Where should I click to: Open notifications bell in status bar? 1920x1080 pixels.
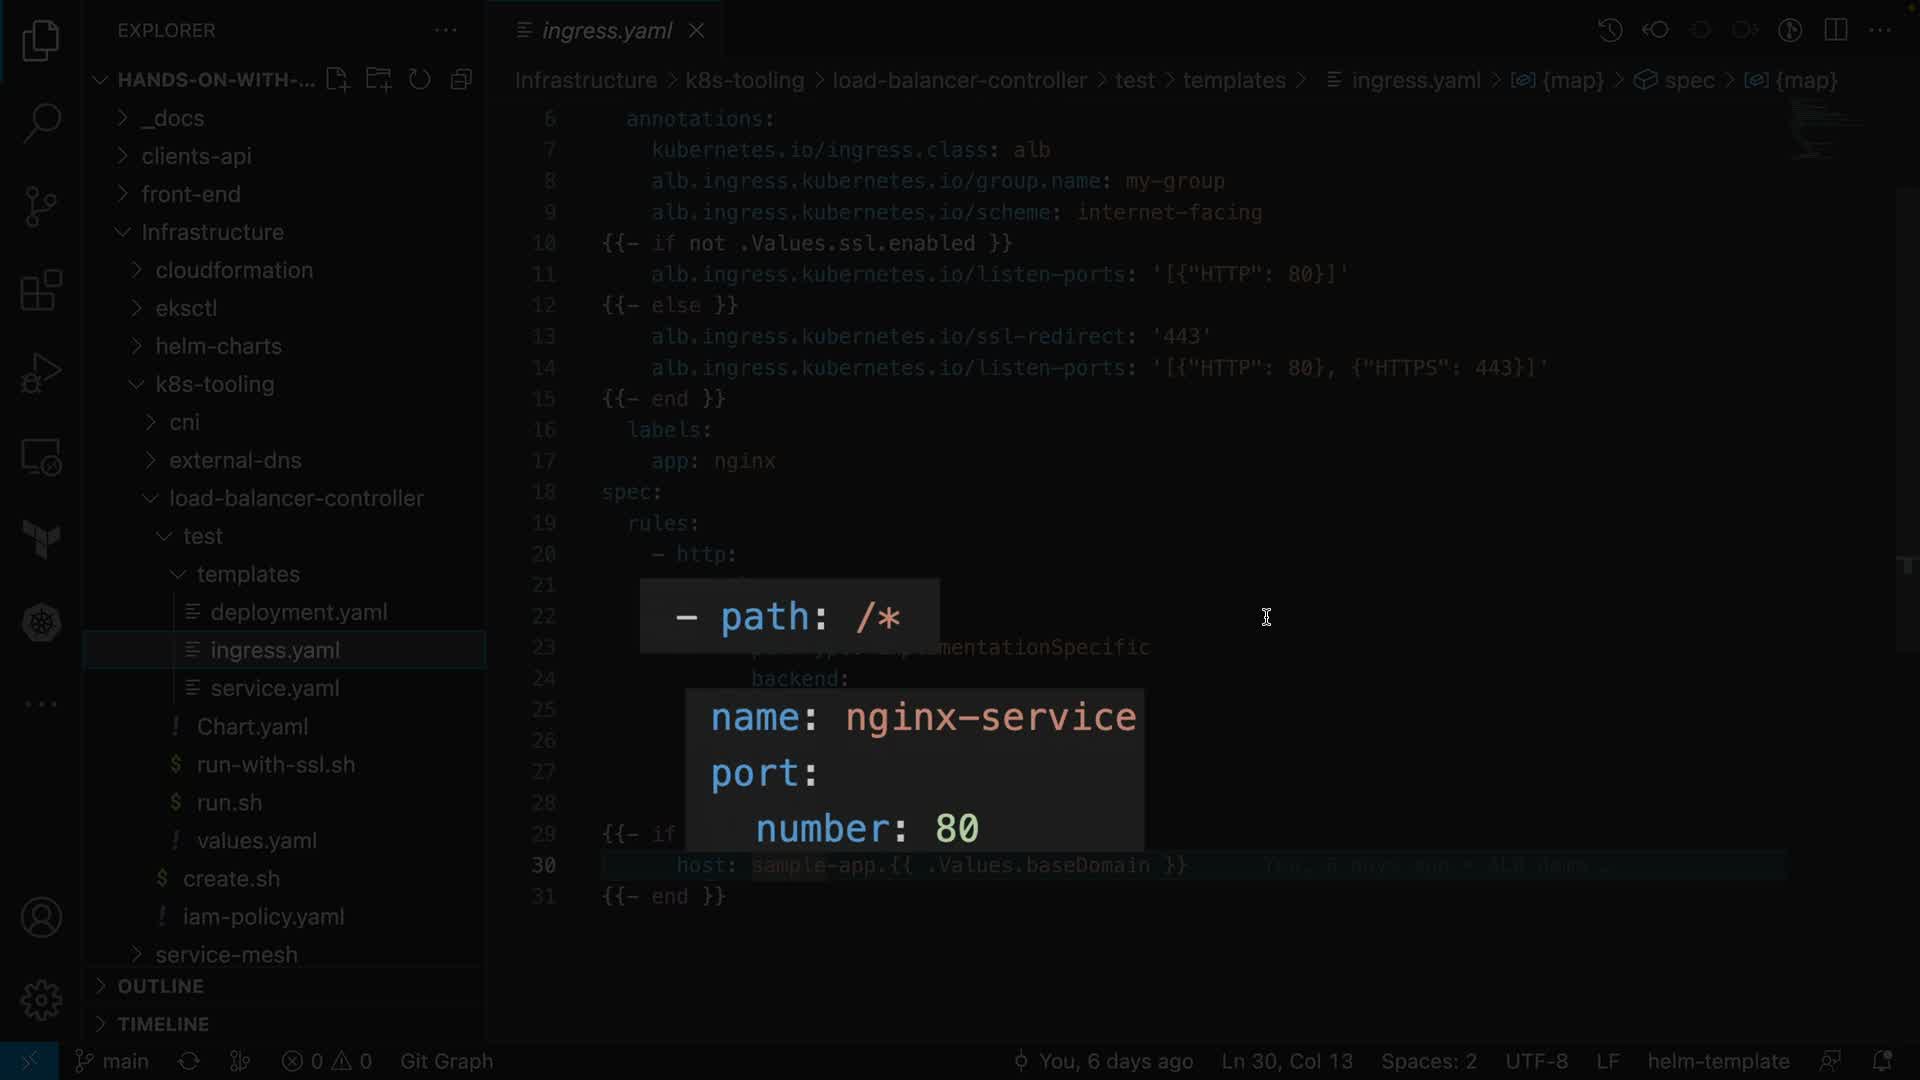[1881, 1061]
